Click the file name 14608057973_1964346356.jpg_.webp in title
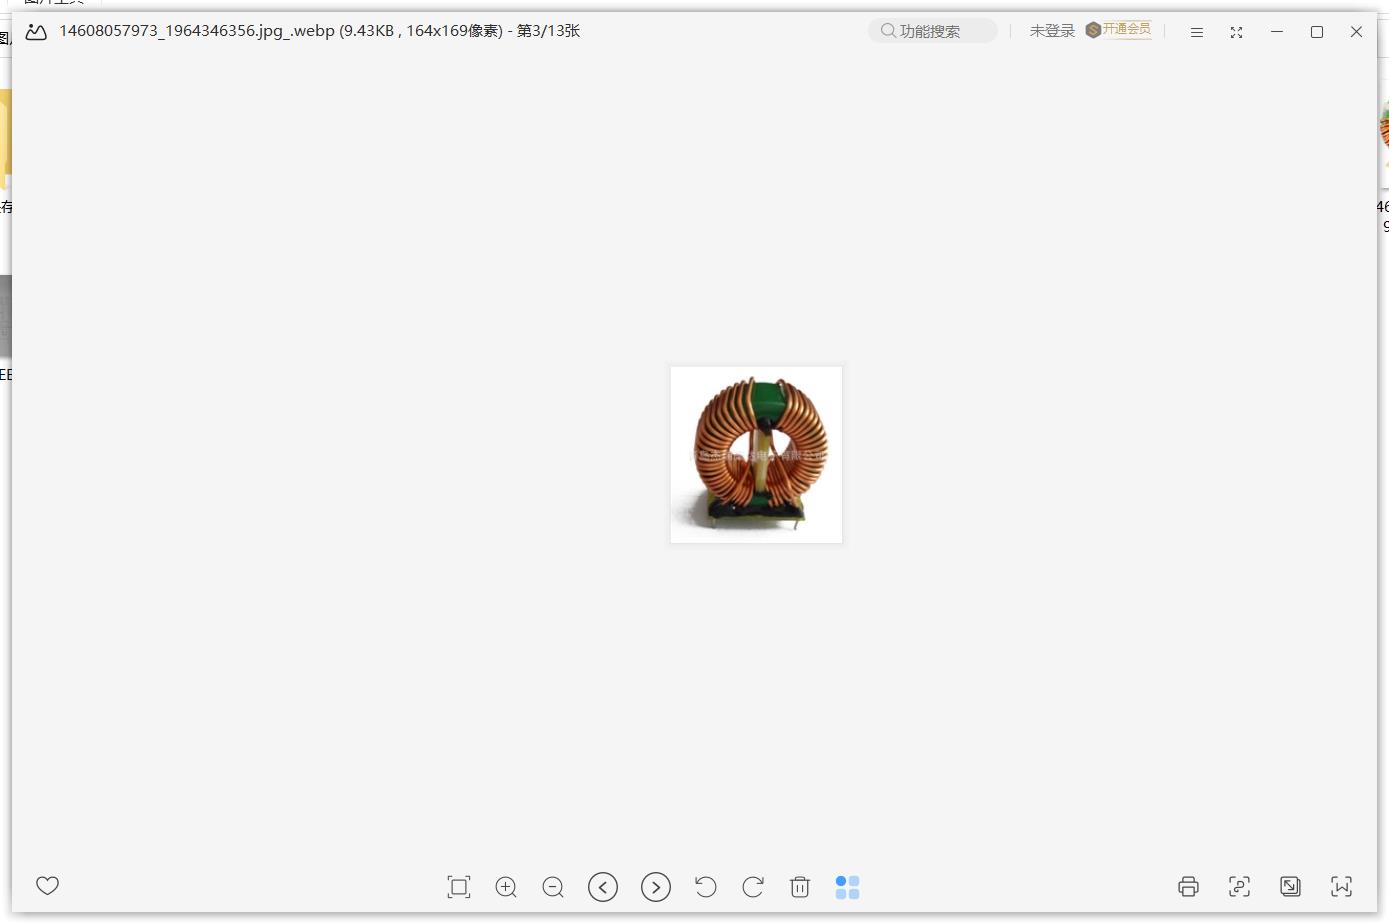Image resolution: width=1389 pixels, height=924 pixels. pyautogui.click(x=197, y=31)
